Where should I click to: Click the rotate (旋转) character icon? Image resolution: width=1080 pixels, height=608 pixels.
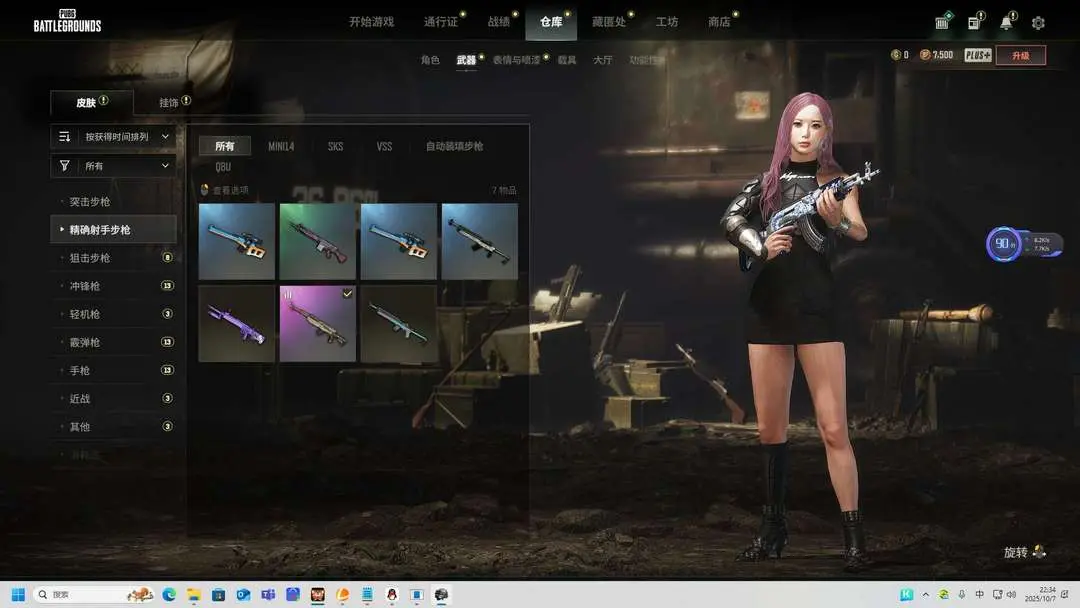point(1040,552)
